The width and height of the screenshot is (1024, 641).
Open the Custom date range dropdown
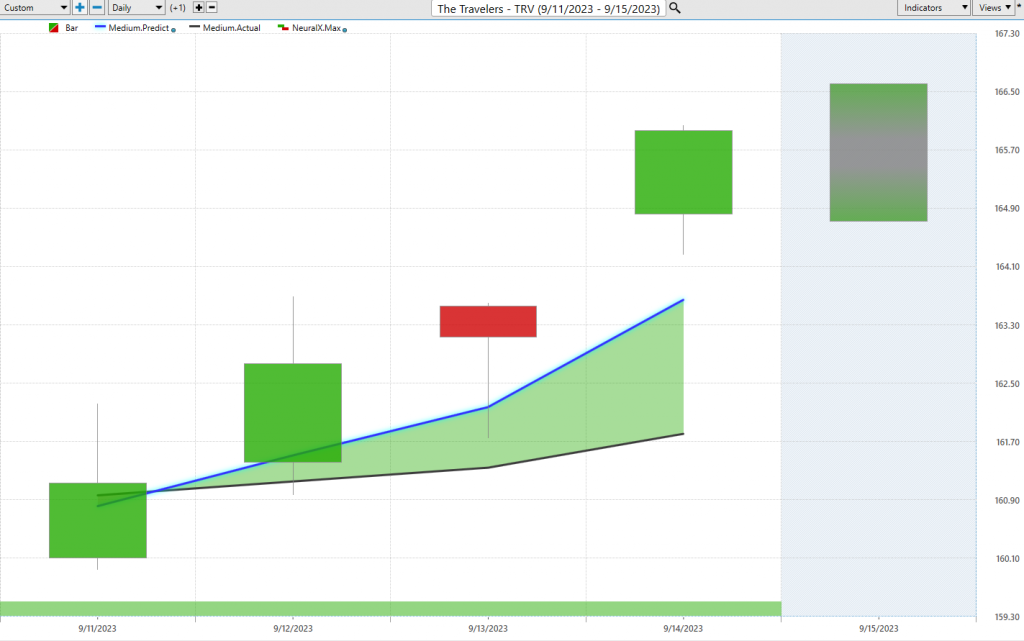click(35, 8)
